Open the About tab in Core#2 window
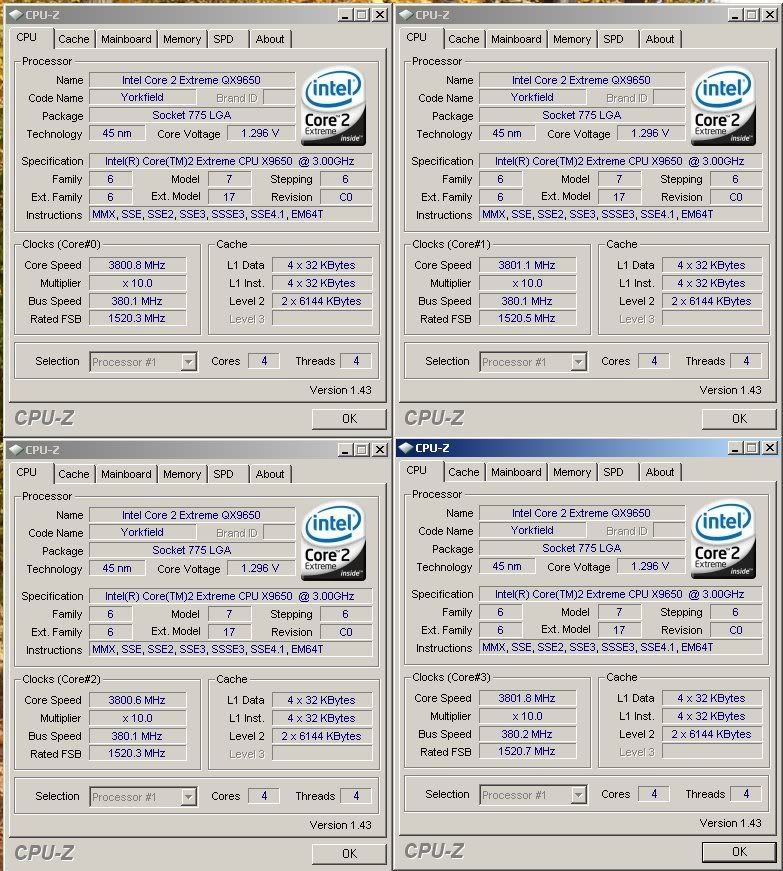 tap(270, 474)
